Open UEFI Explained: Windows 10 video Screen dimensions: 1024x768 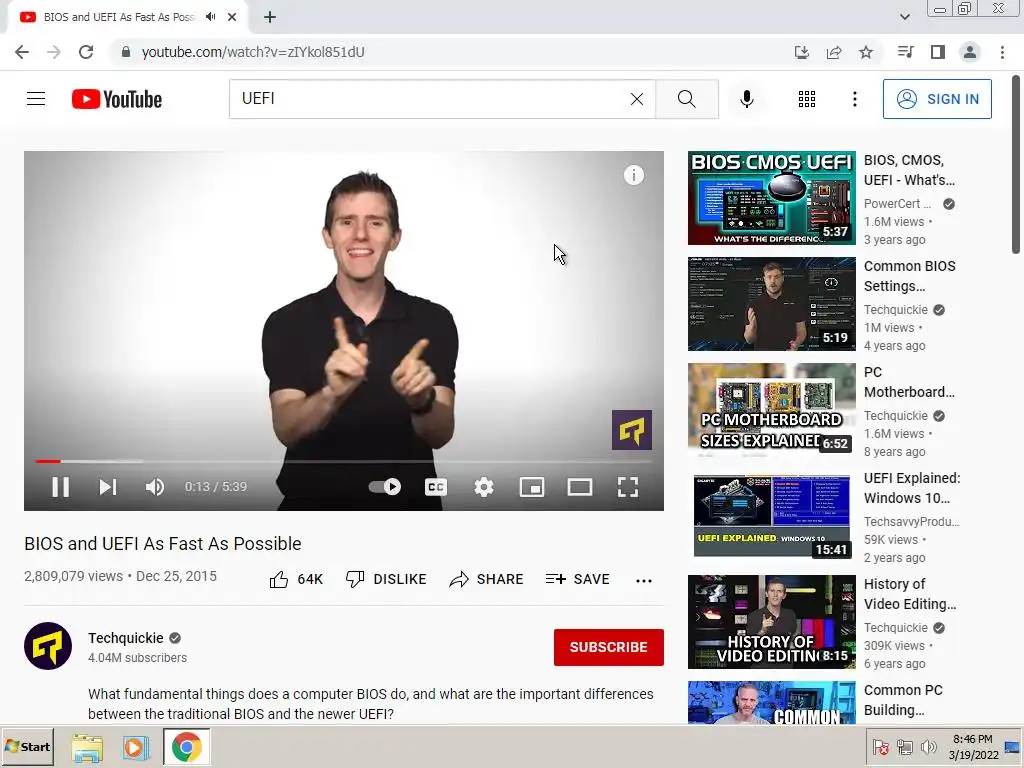click(x=912, y=488)
